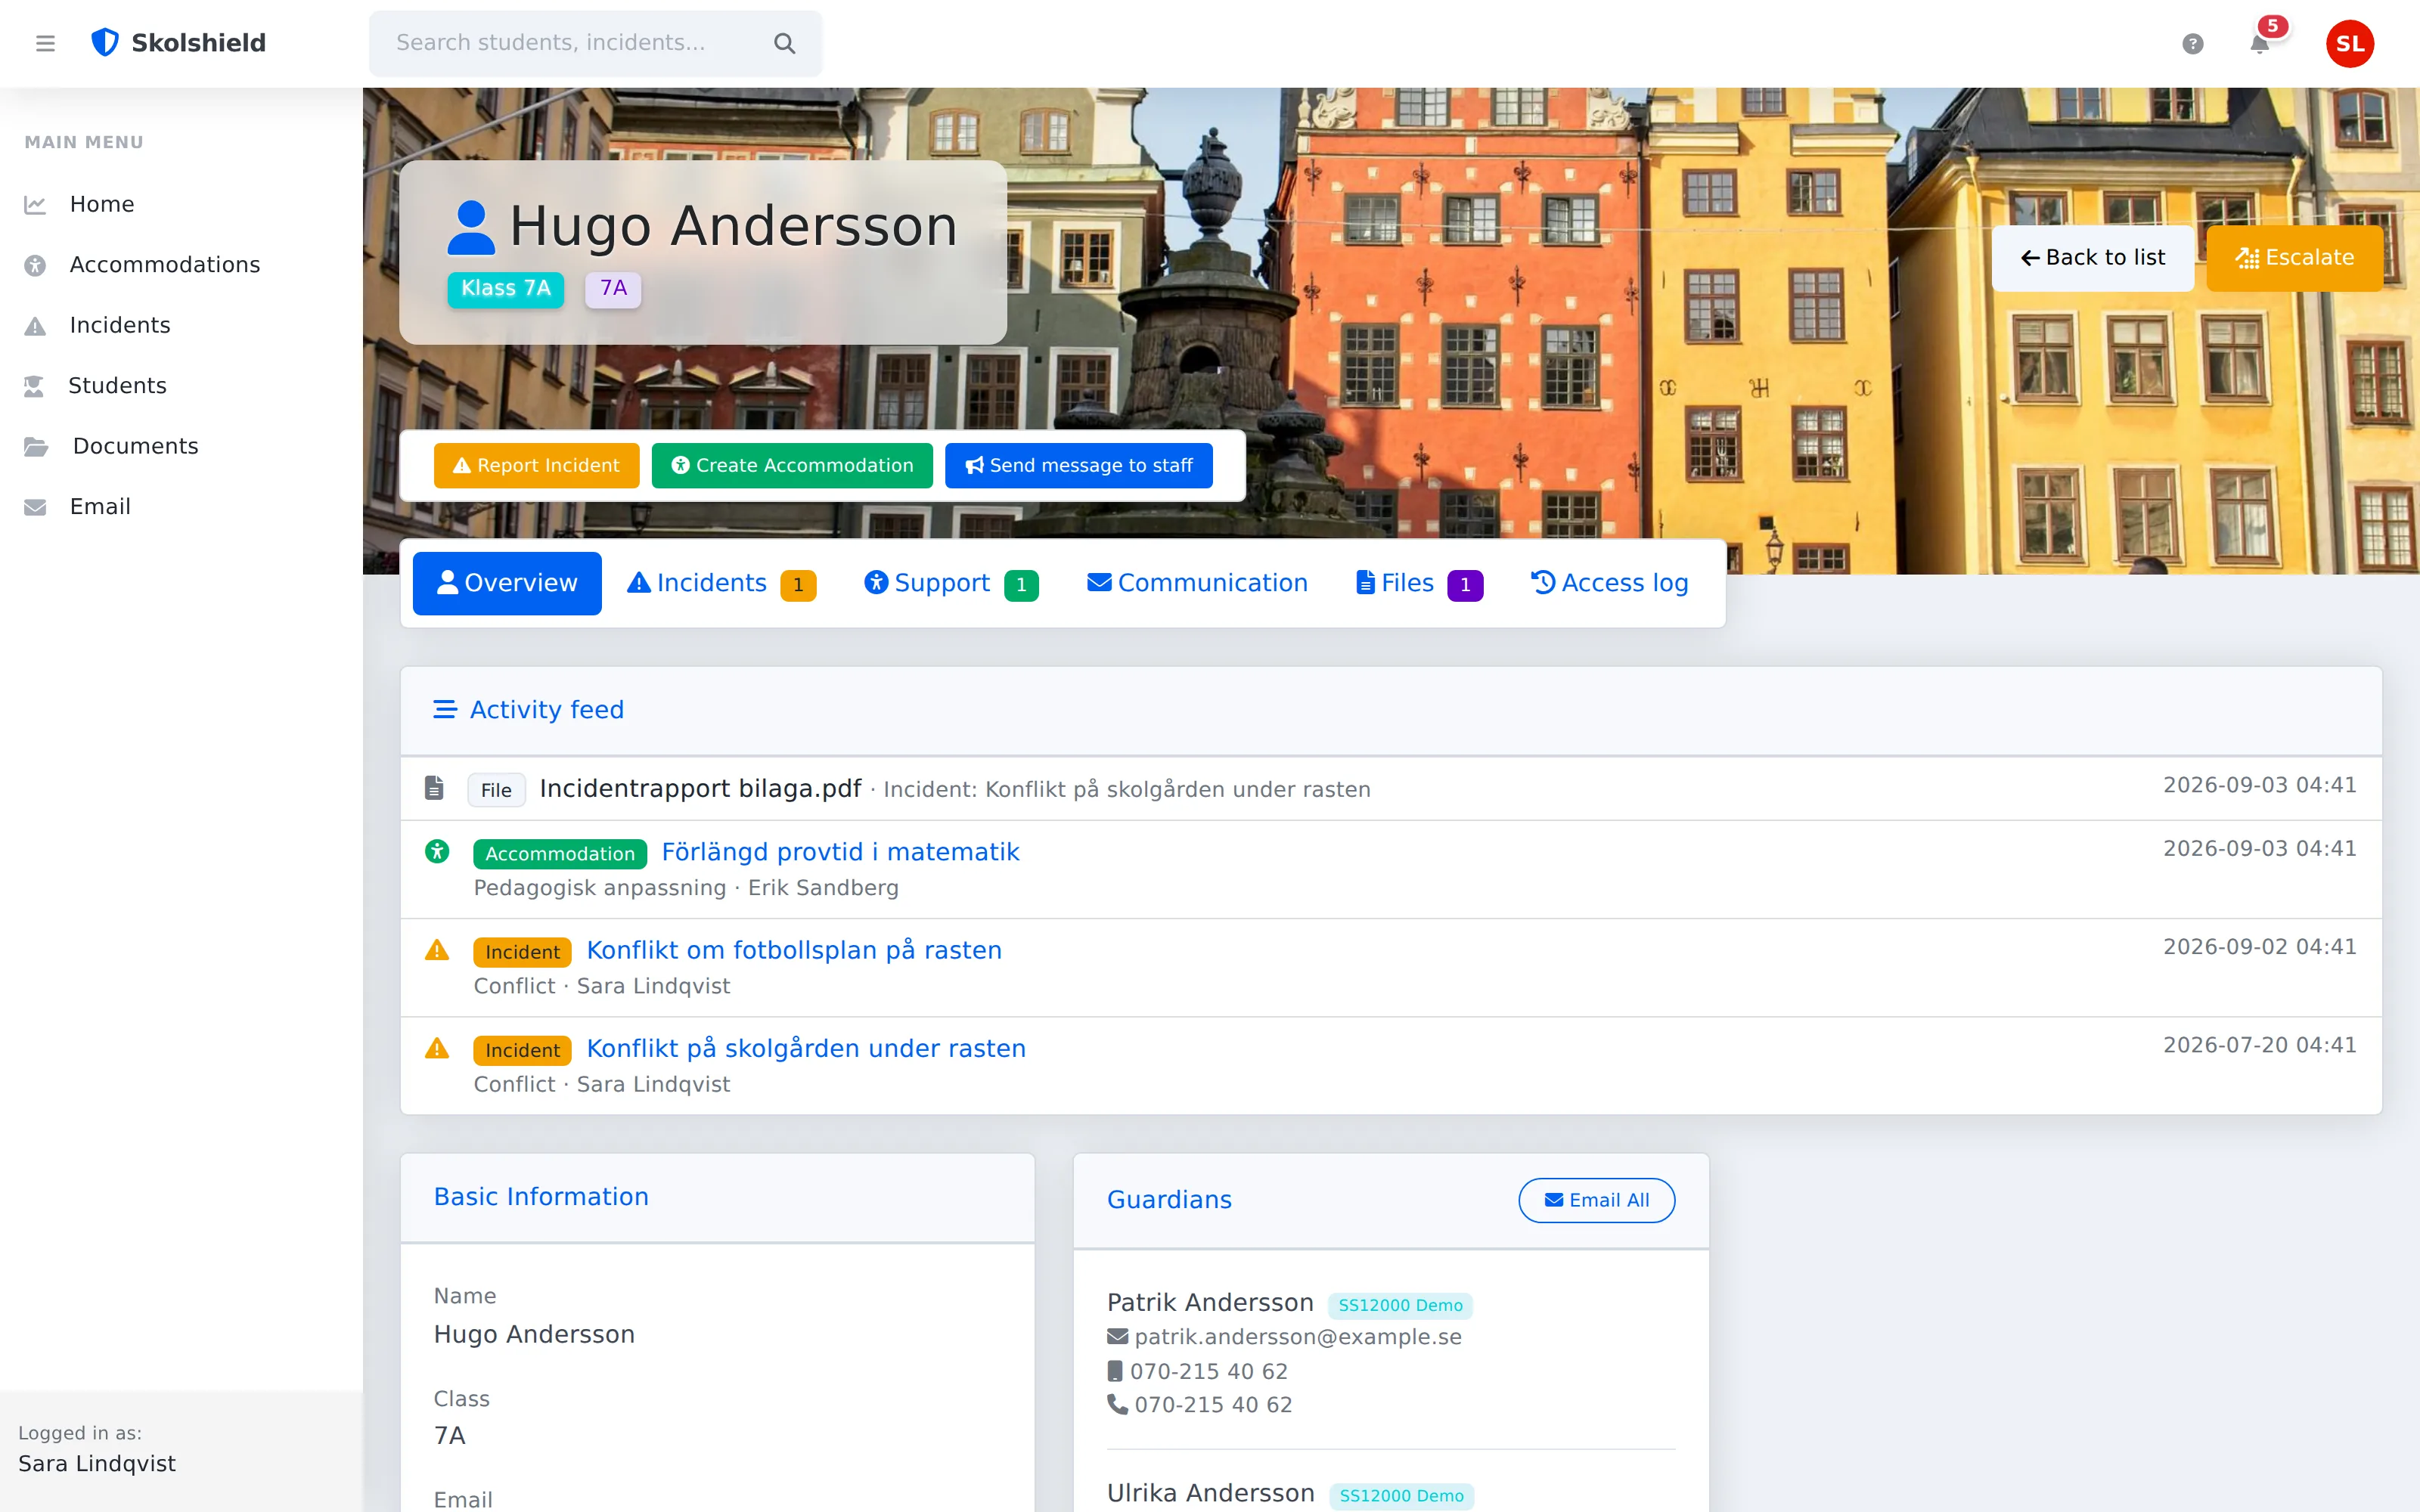The image size is (2420, 1512).
Task: Click the Basic Information heading
Action: pos(541,1197)
